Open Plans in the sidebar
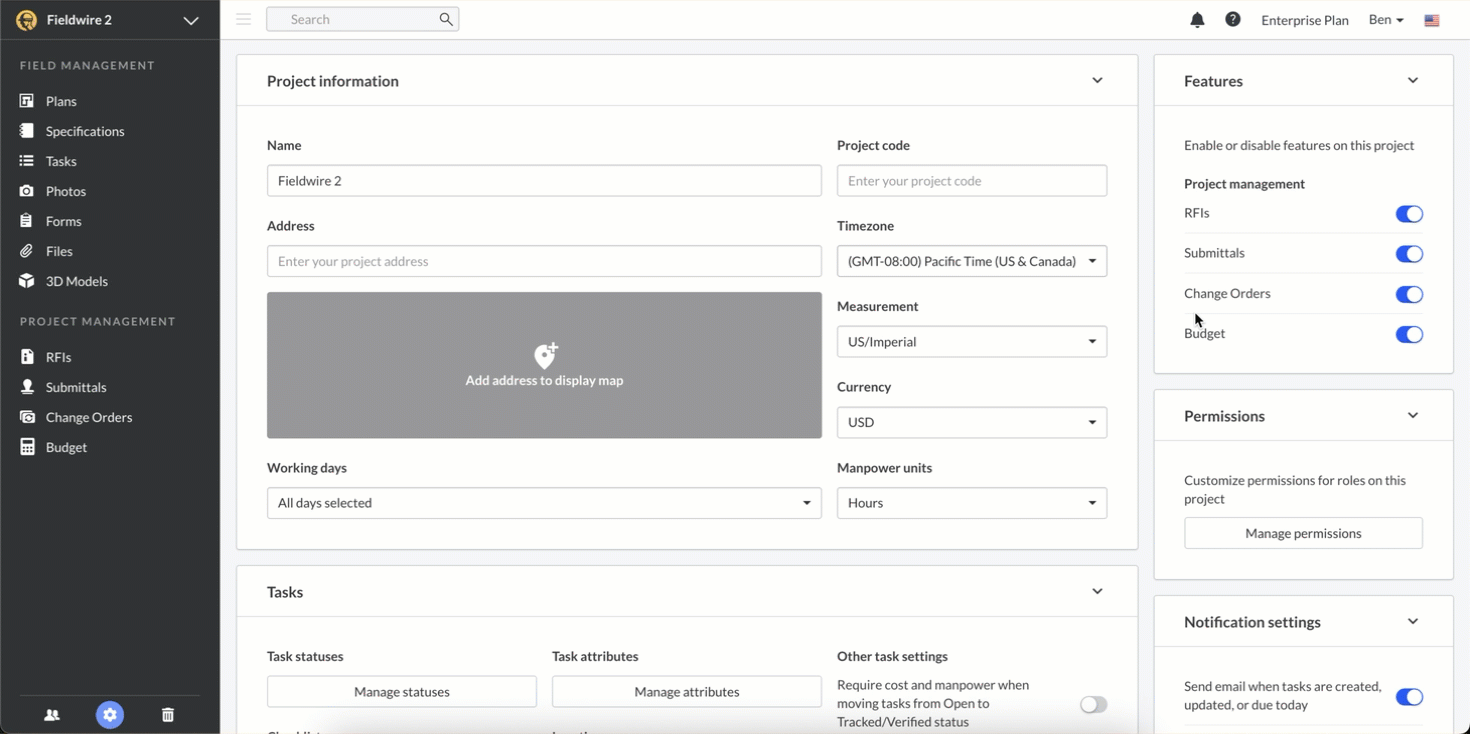 pos(61,101)
